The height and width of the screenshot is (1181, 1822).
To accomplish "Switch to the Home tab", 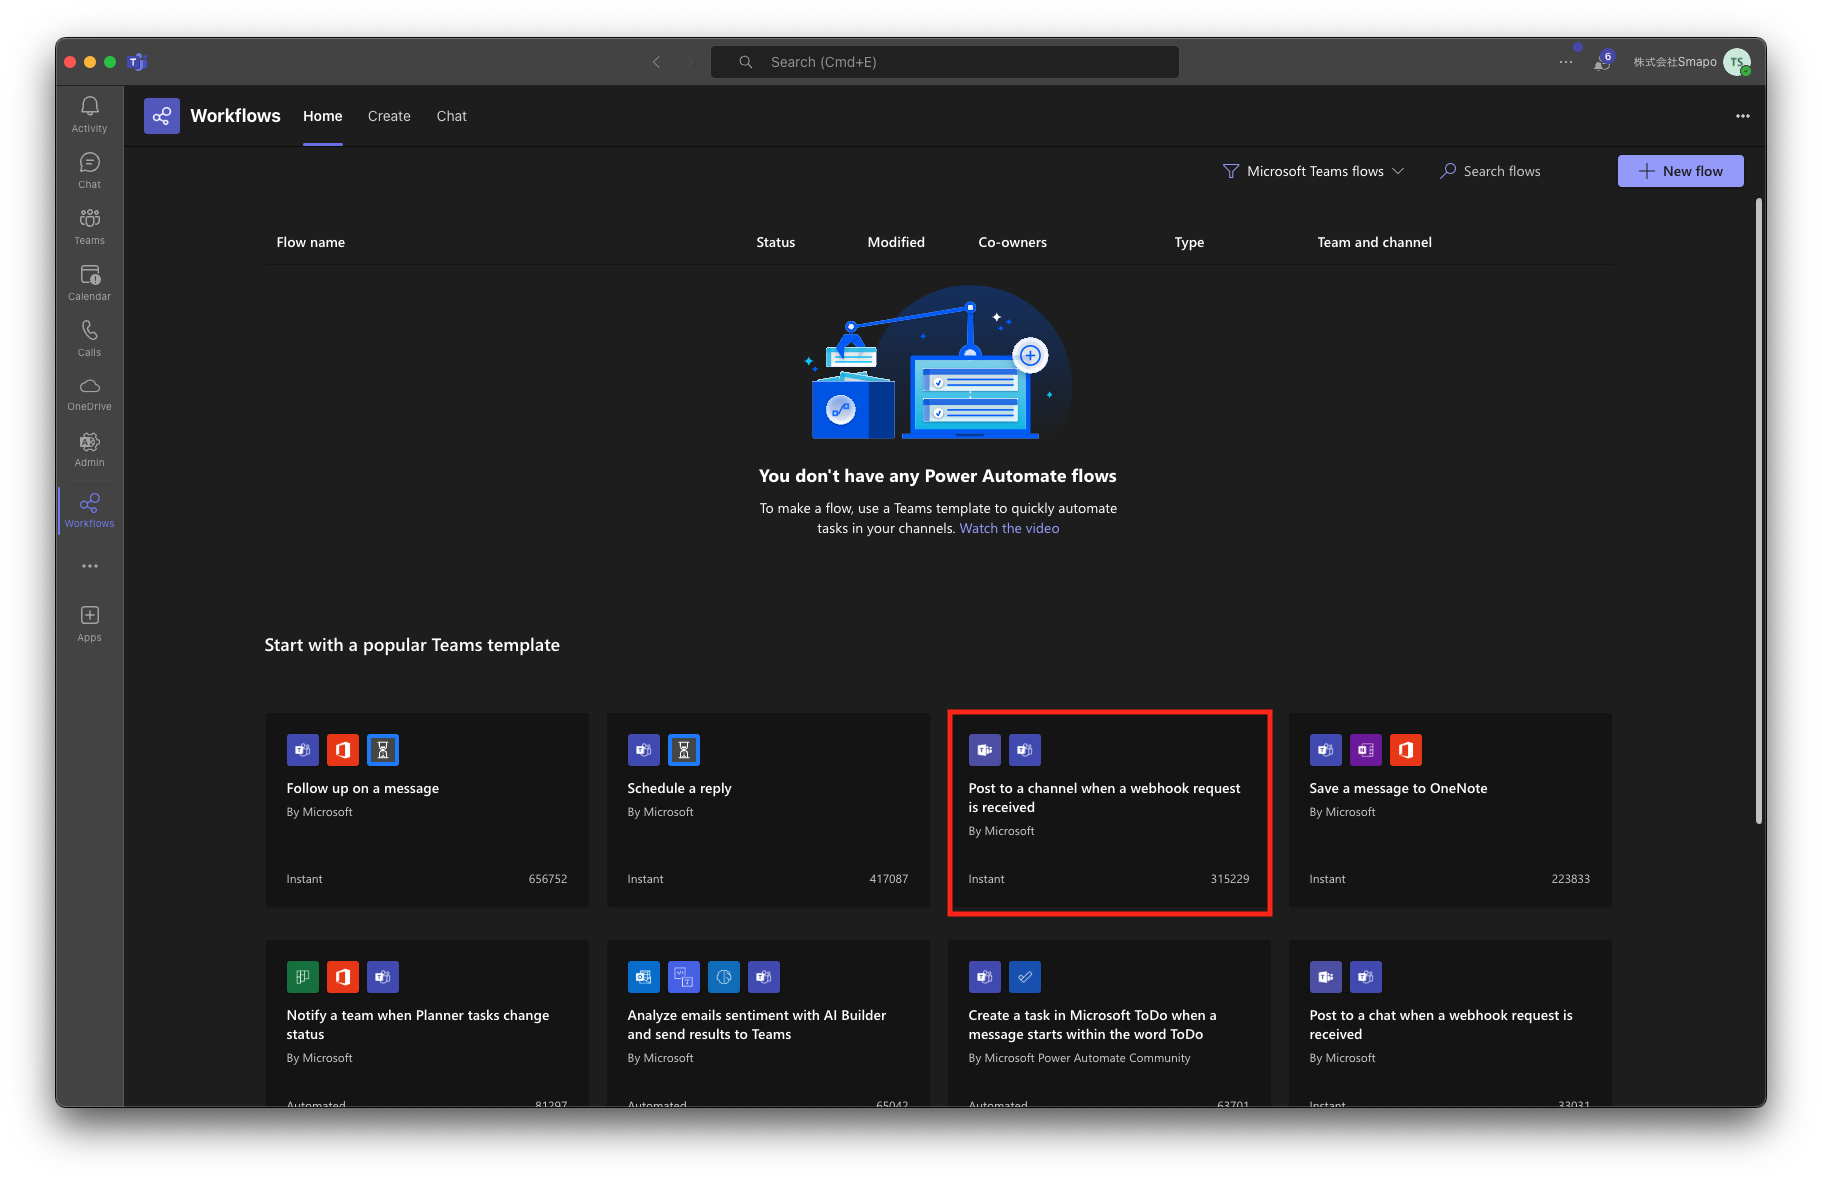I will [323, 116].
